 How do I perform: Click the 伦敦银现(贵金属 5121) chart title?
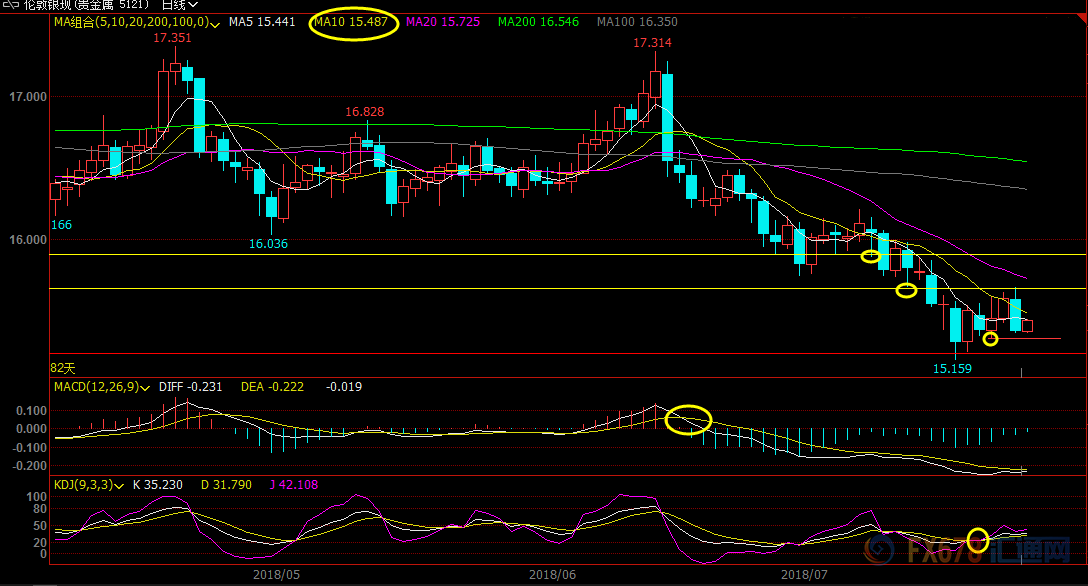click(x=86, y=5)
